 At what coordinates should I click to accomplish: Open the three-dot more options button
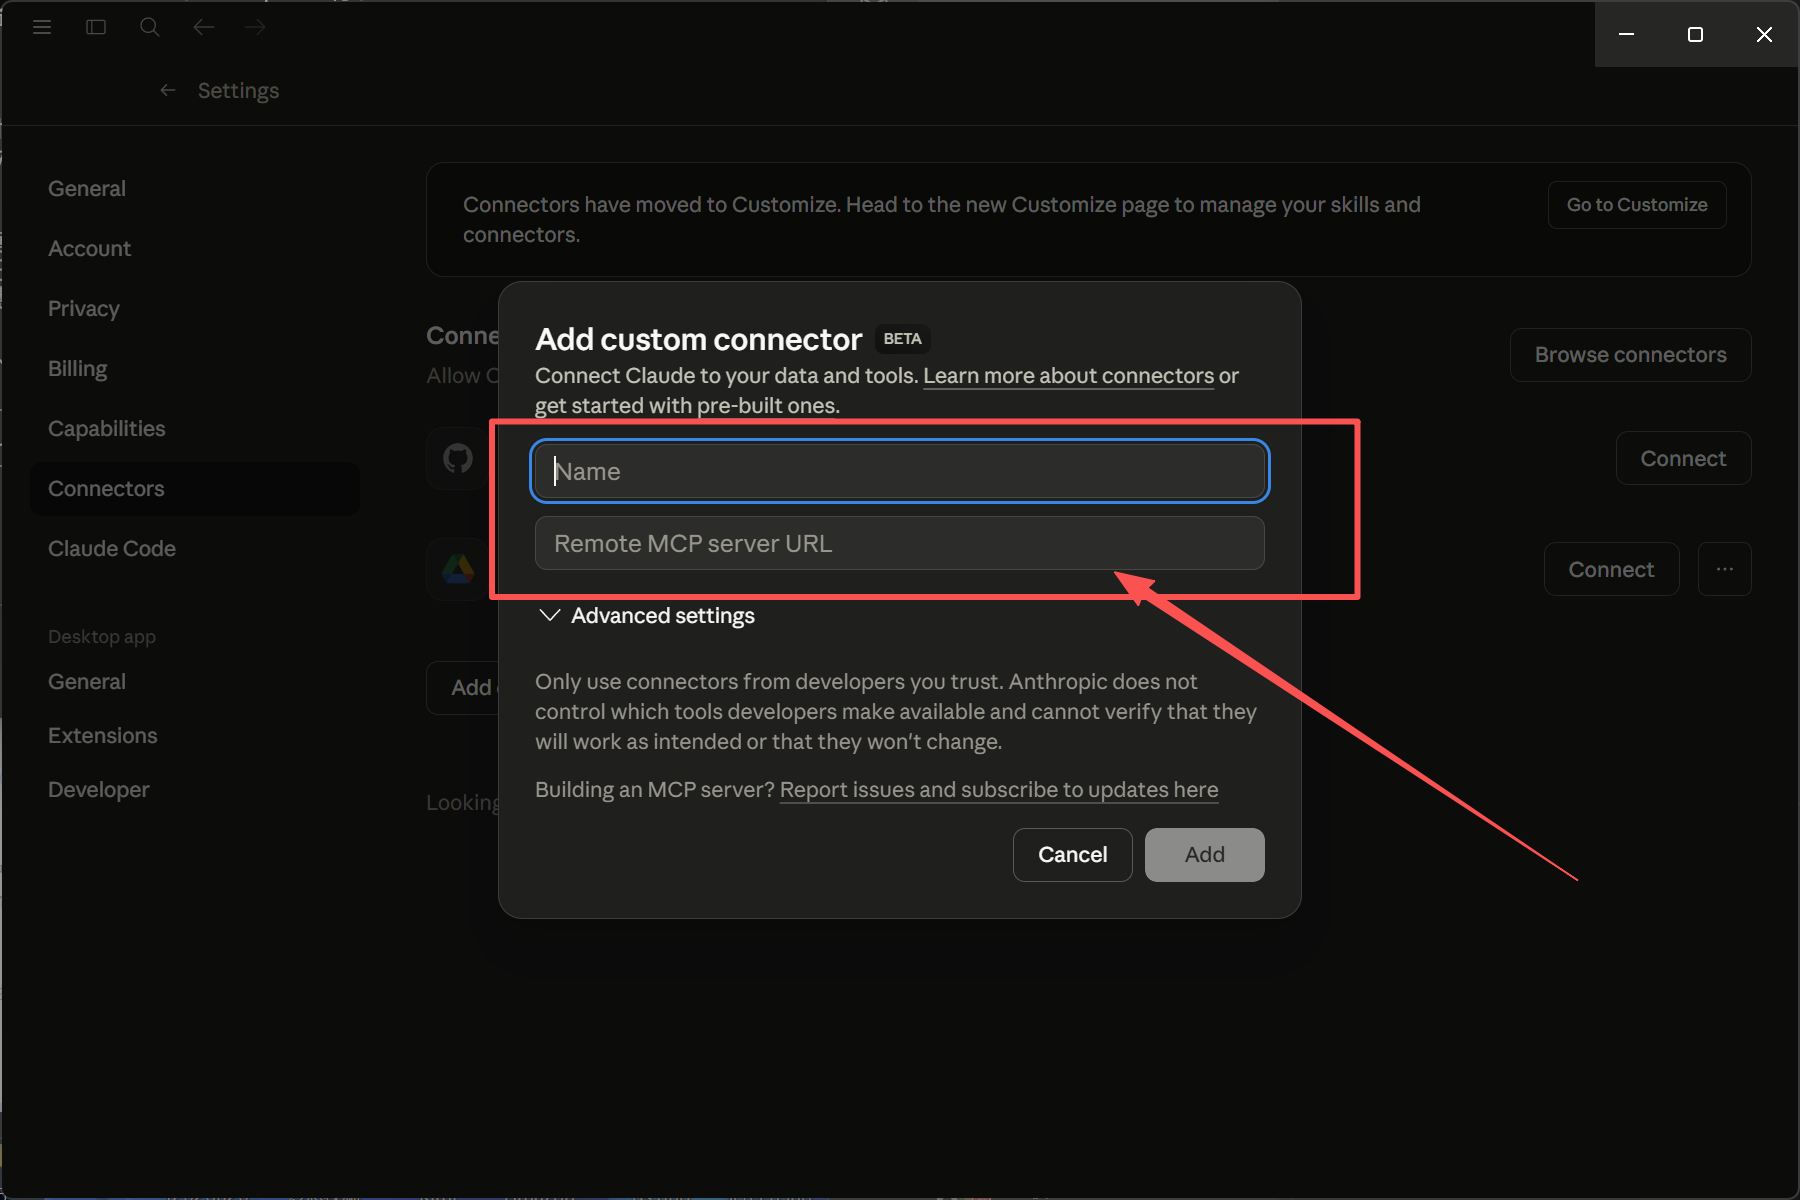point(1724,569)
